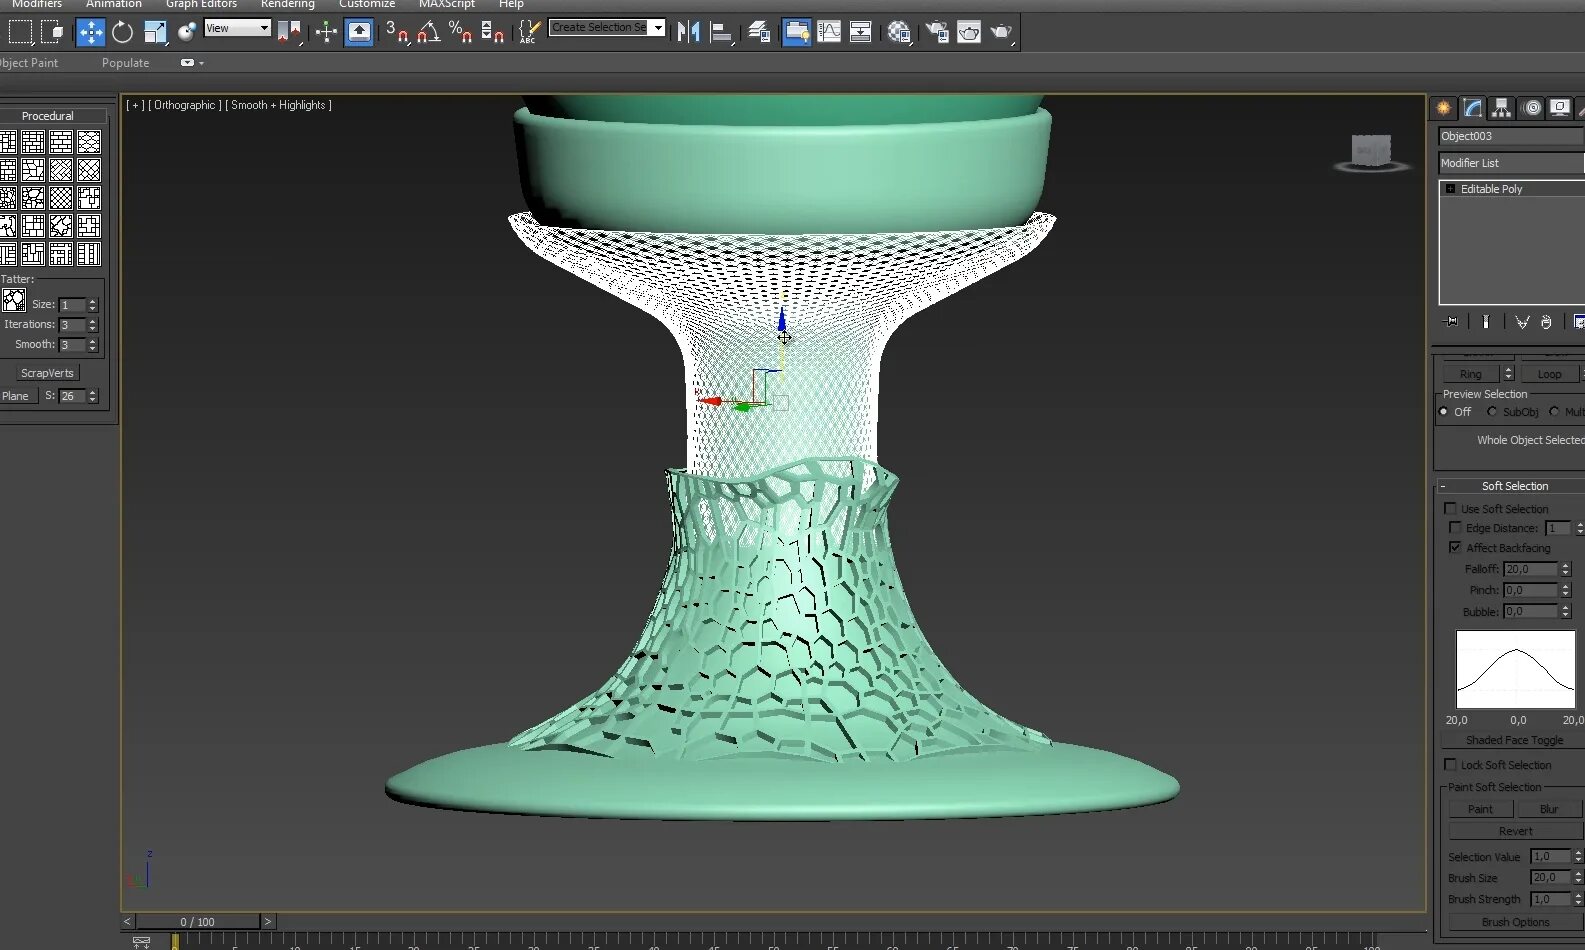
Task: Open the Schematic View
Action: point(861,32)
